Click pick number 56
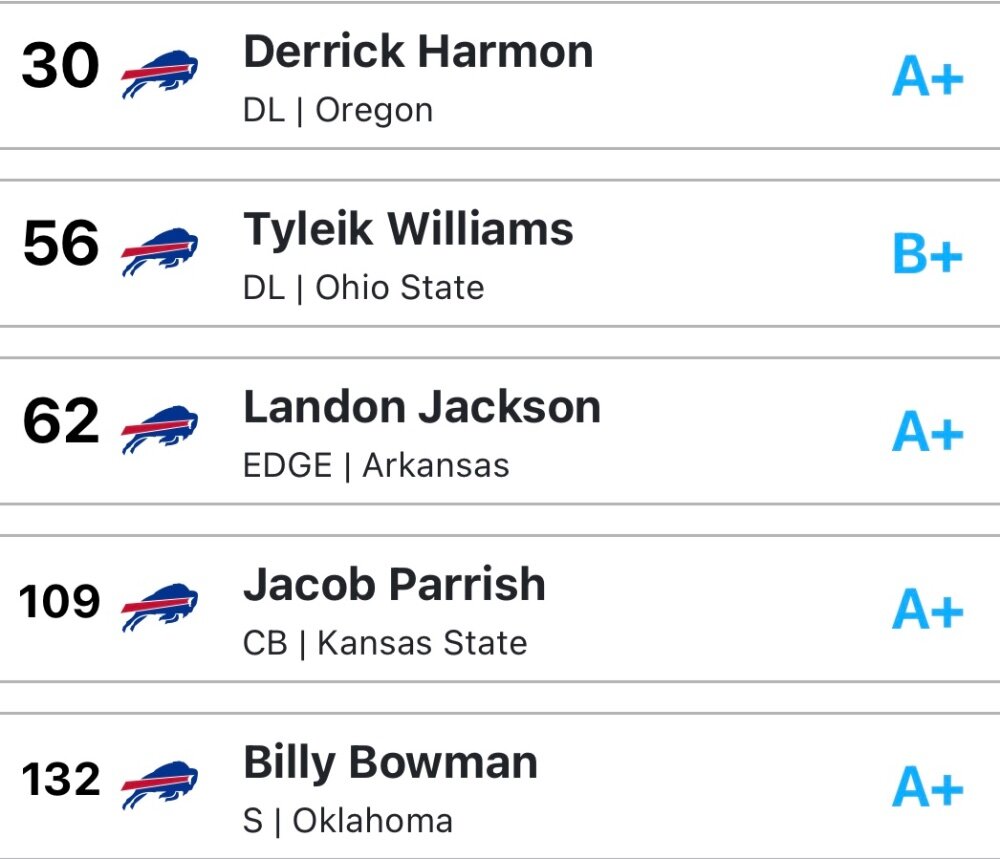Image resolution: width=1000 pixels, height=859 pixels. (61, 243)
